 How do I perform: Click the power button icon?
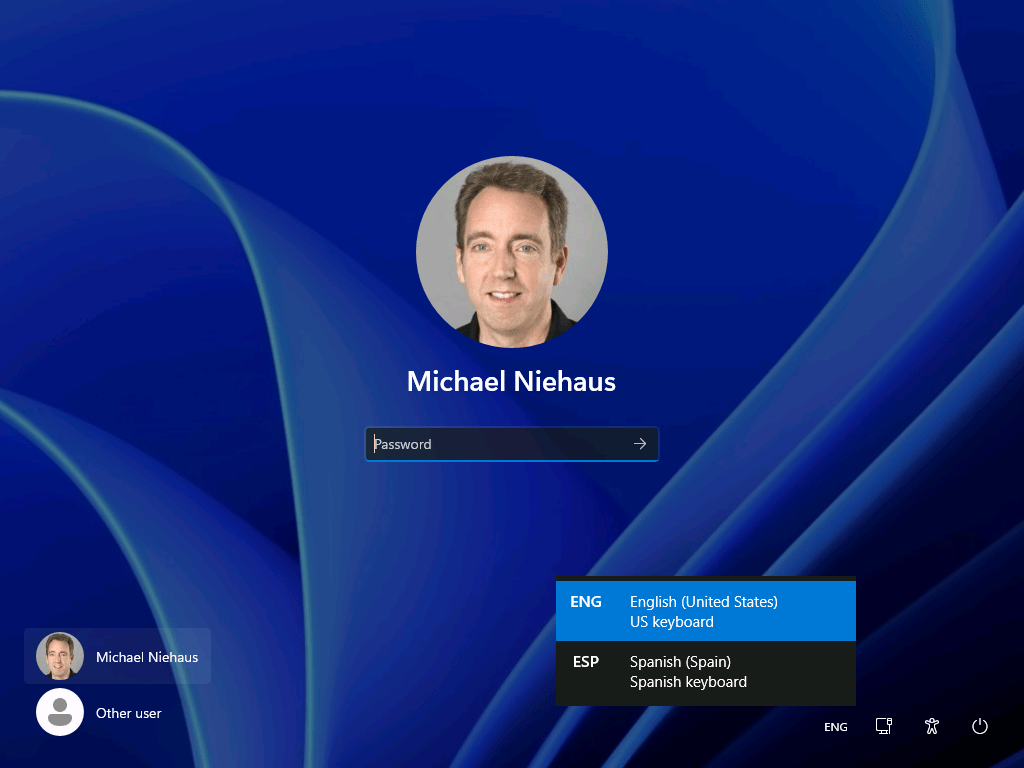click(980, 726)
